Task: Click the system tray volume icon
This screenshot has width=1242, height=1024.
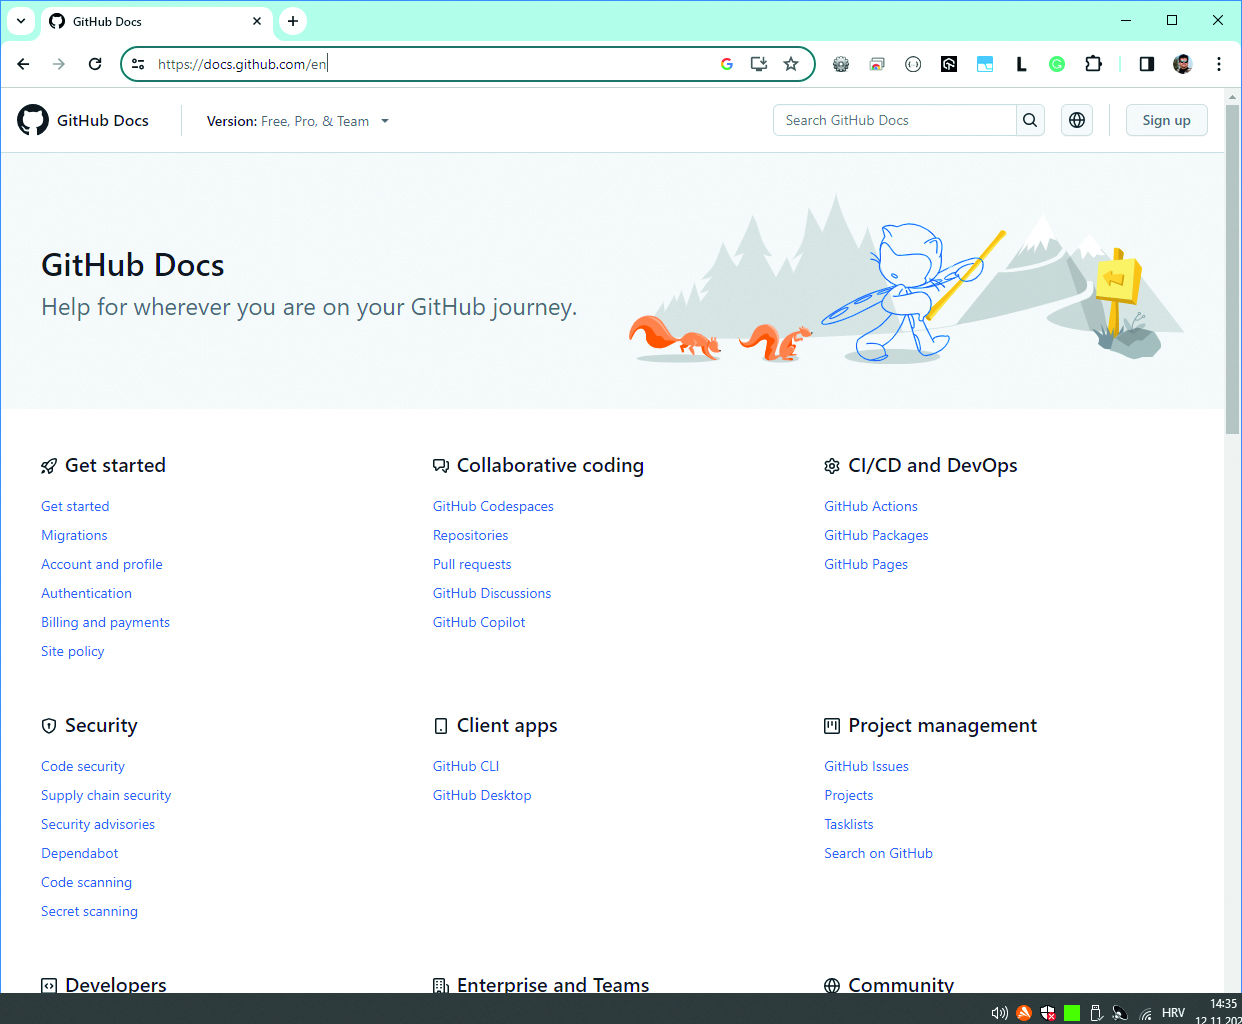Action: point(998,1013)
